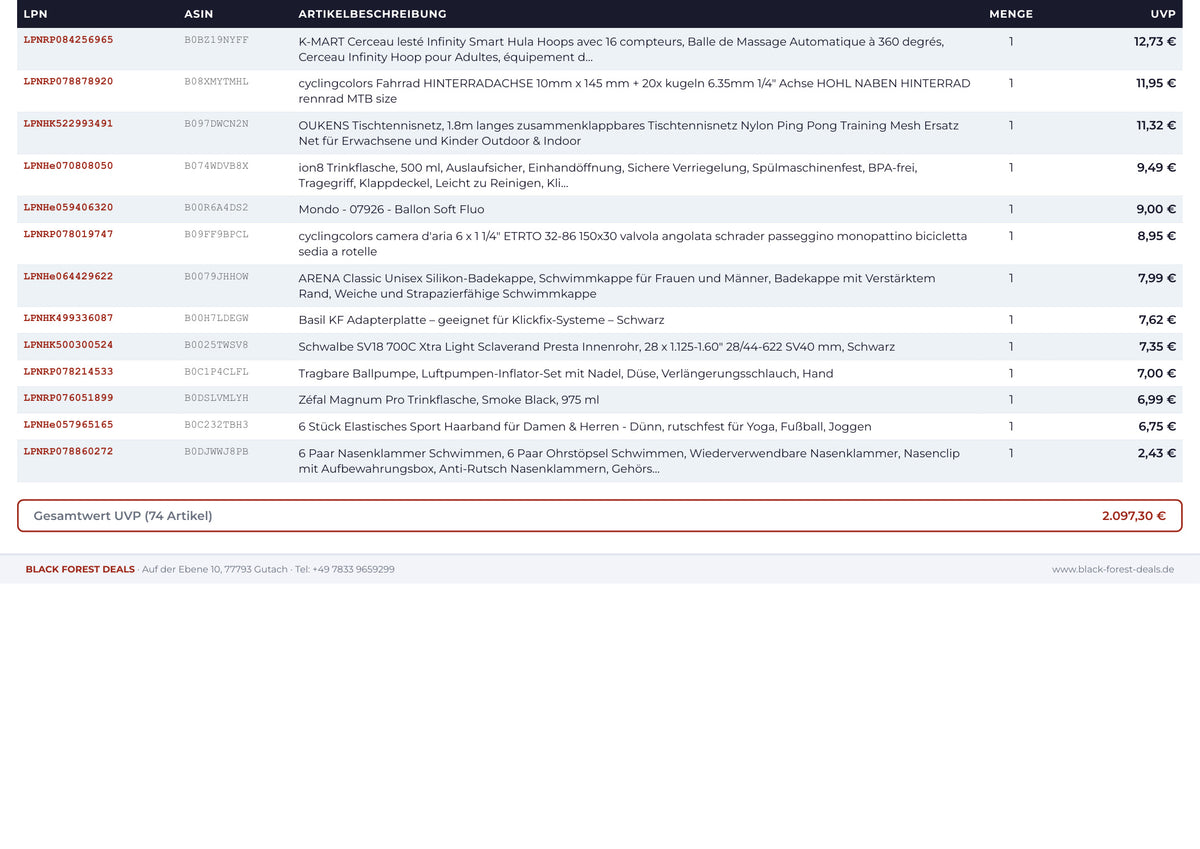Viewport: 1200px width, 849px height.
Task: Click the Basil KF Adapterplatte description
Action: 481,320
